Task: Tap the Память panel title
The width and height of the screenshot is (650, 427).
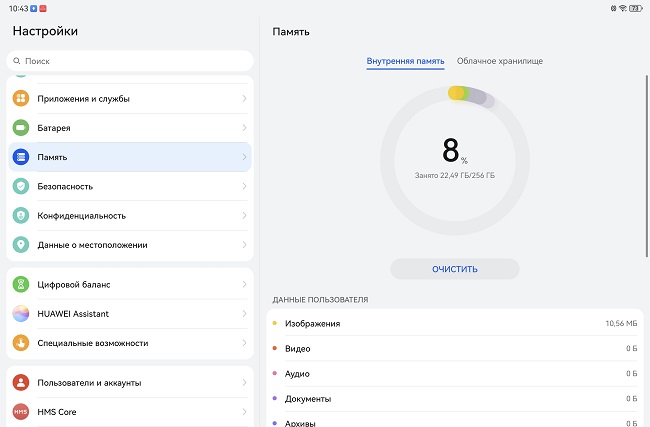Action: pyautogui.click(x=291, y=32)
